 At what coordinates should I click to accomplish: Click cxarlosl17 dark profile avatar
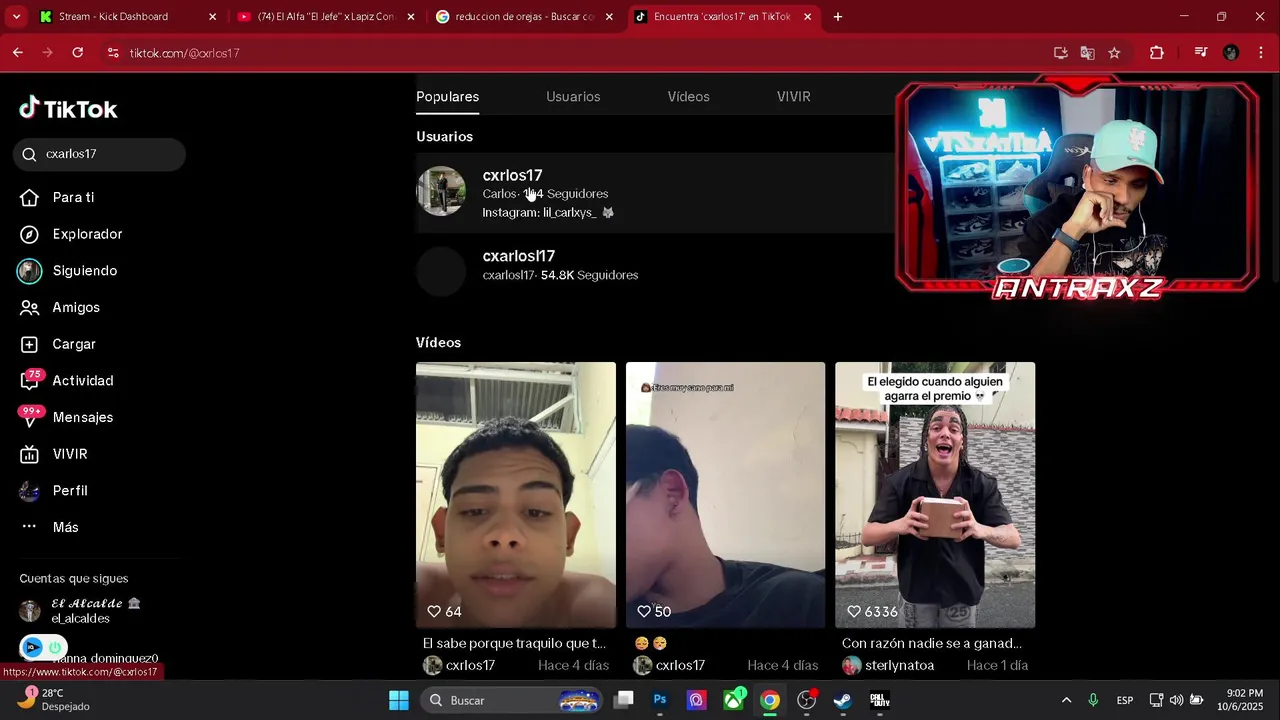point(441,271)
